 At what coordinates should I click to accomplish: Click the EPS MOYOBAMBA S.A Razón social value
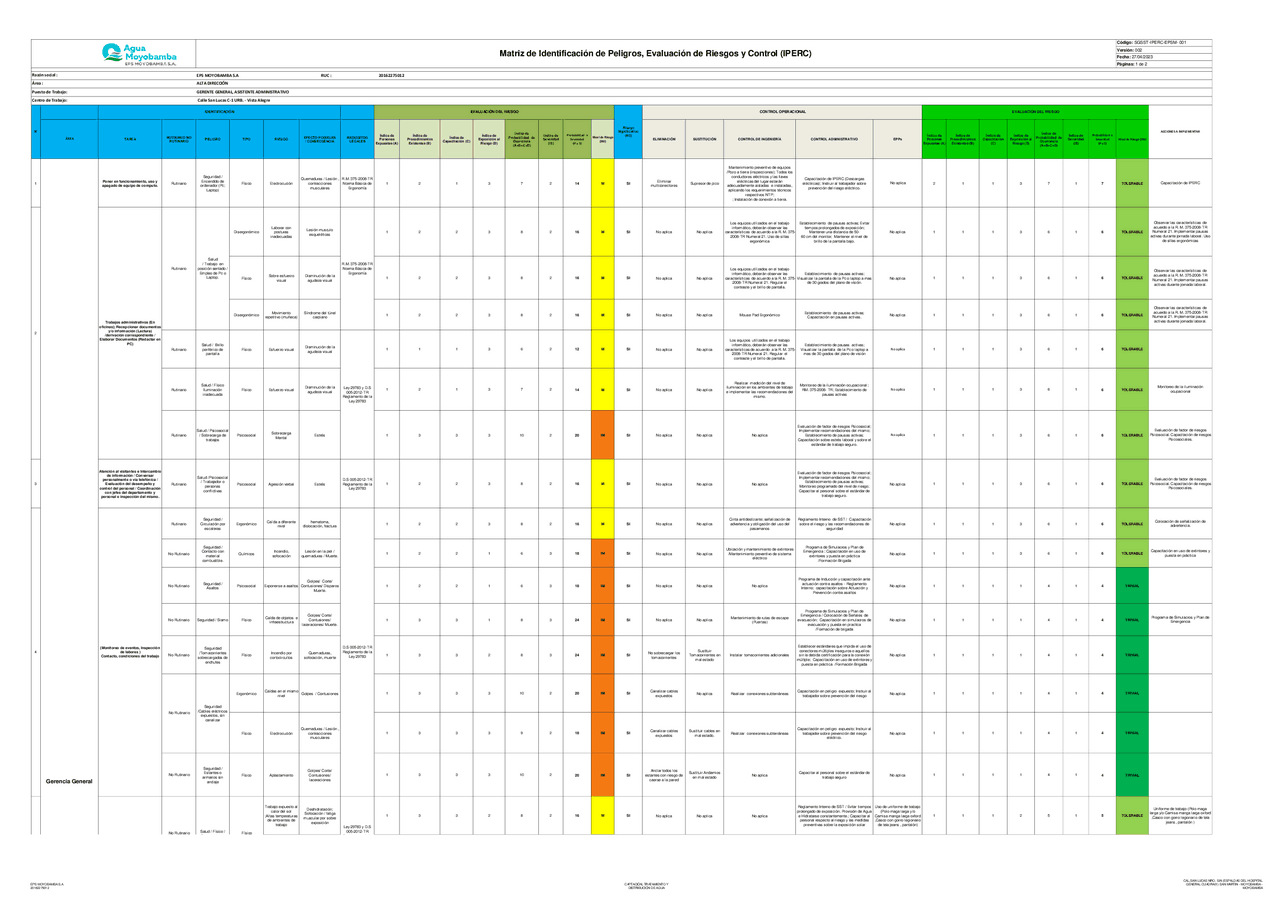click(220, 74)
